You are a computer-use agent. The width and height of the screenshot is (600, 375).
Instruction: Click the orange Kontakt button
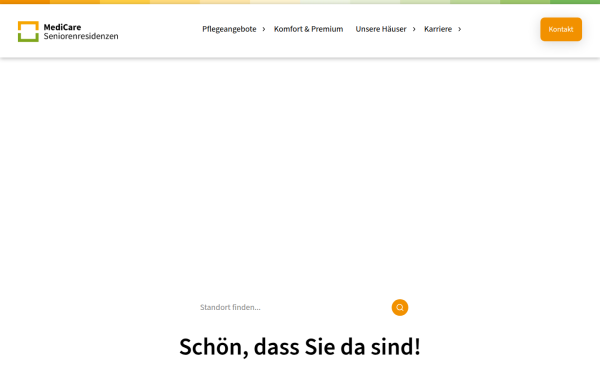(561, 29)
